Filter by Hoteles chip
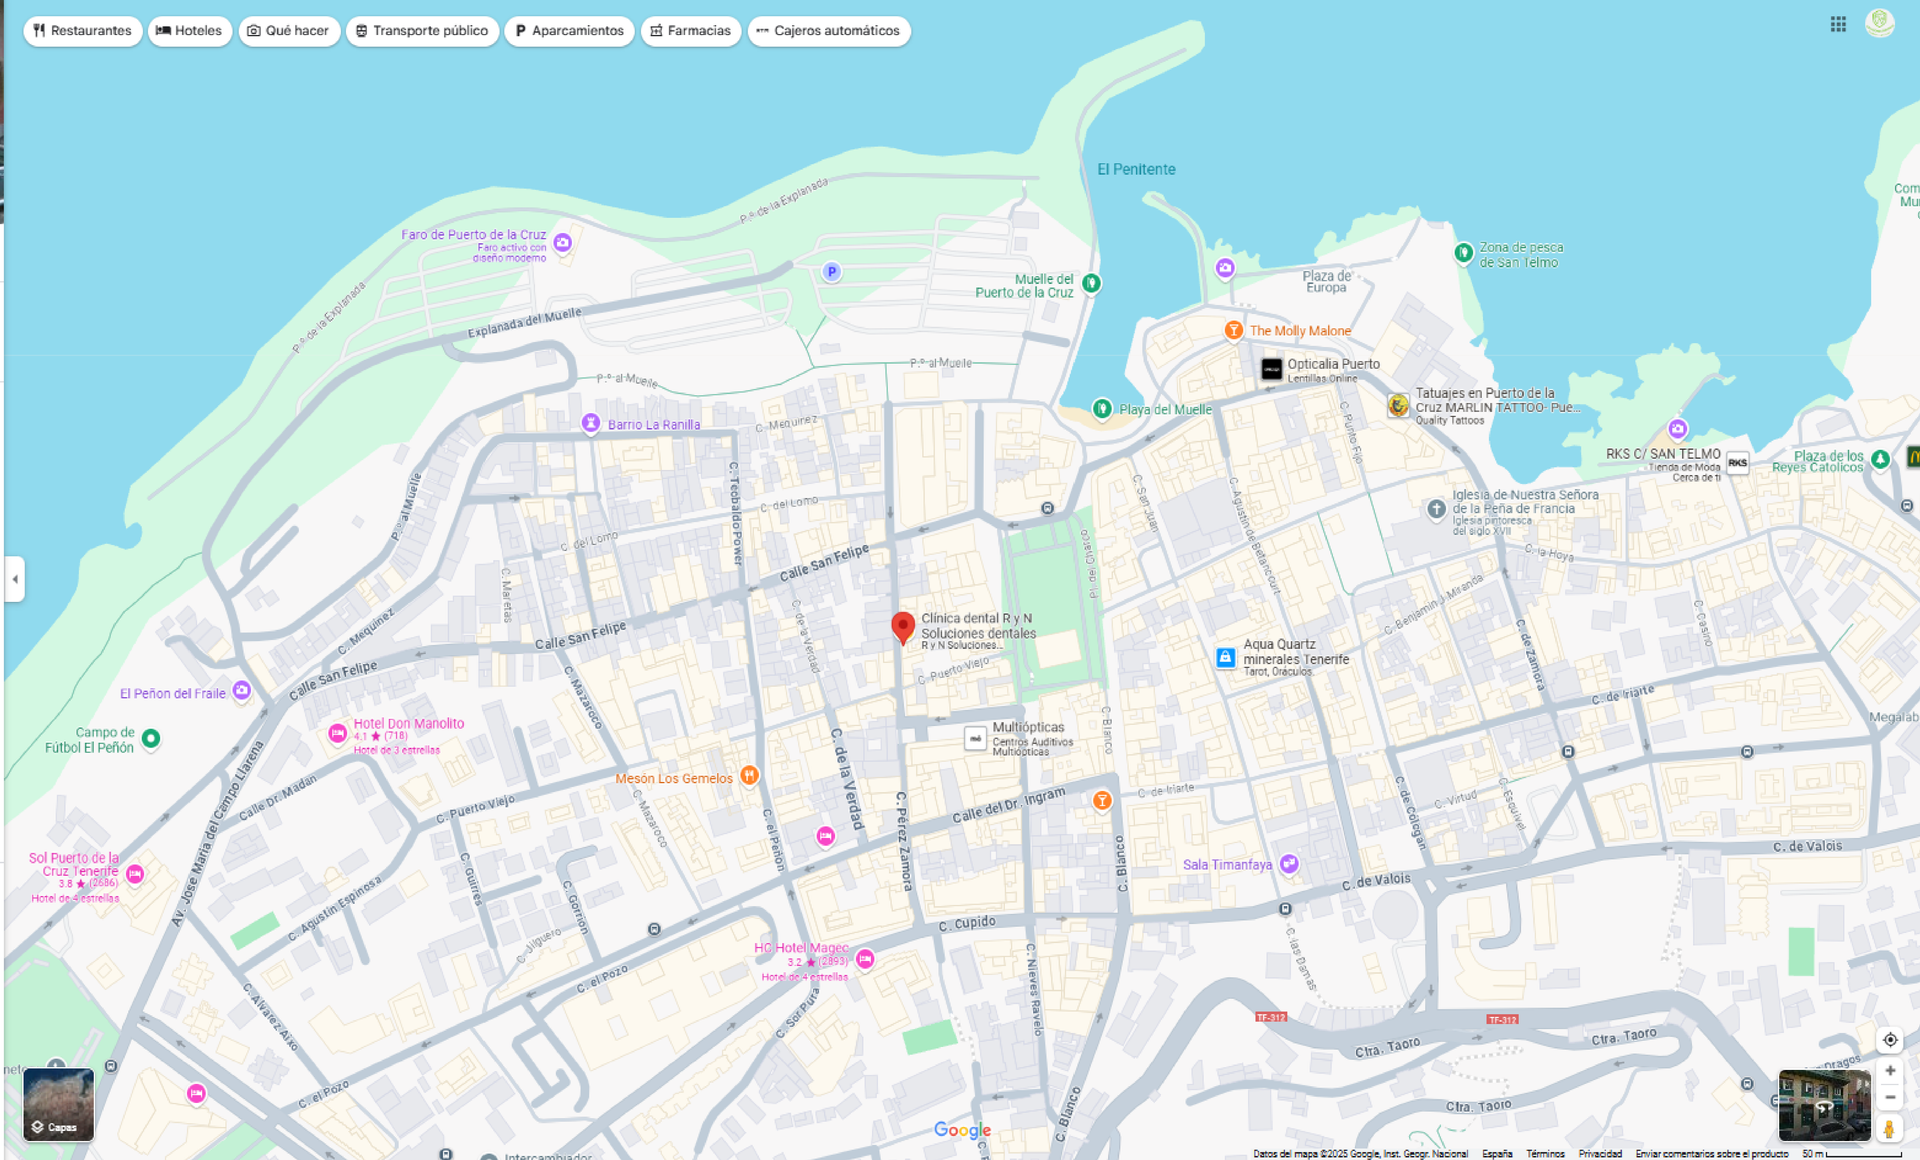 [x=190, y=31]
